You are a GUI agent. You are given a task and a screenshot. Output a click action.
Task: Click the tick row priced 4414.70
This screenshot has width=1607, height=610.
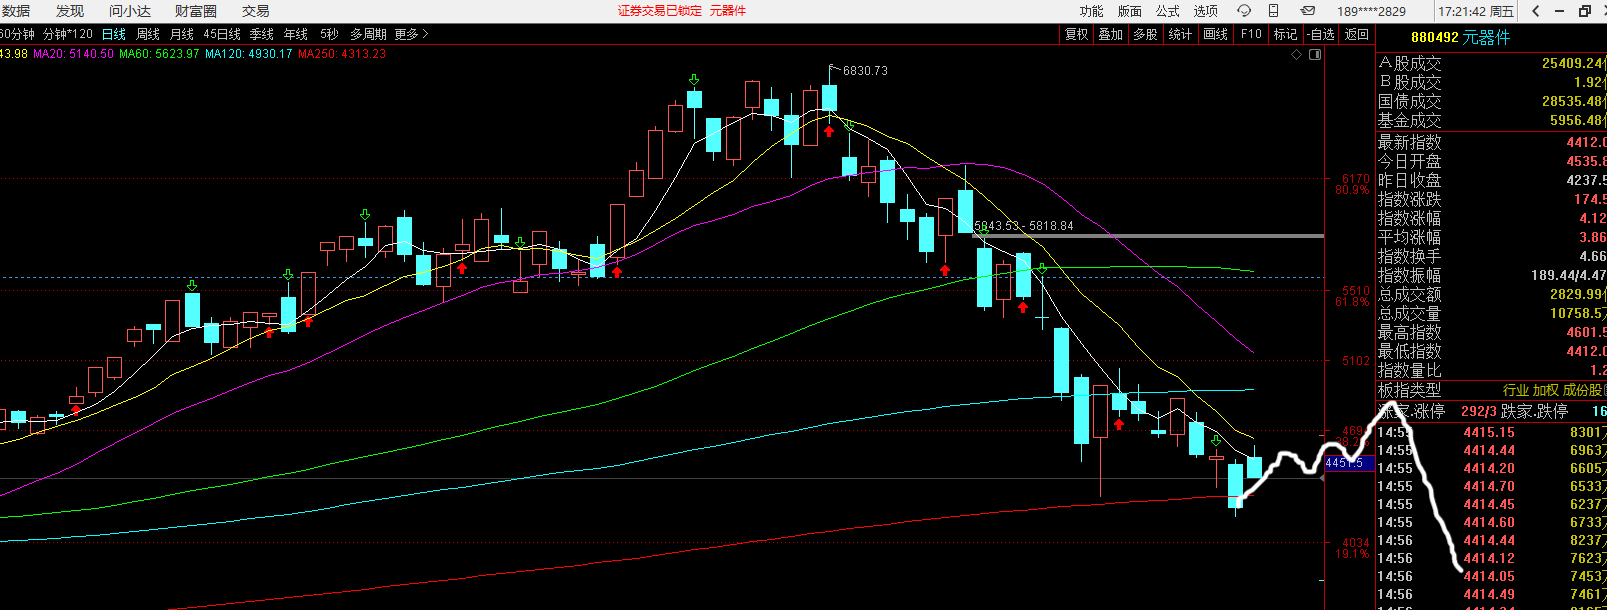click(x=1491, y=486)
